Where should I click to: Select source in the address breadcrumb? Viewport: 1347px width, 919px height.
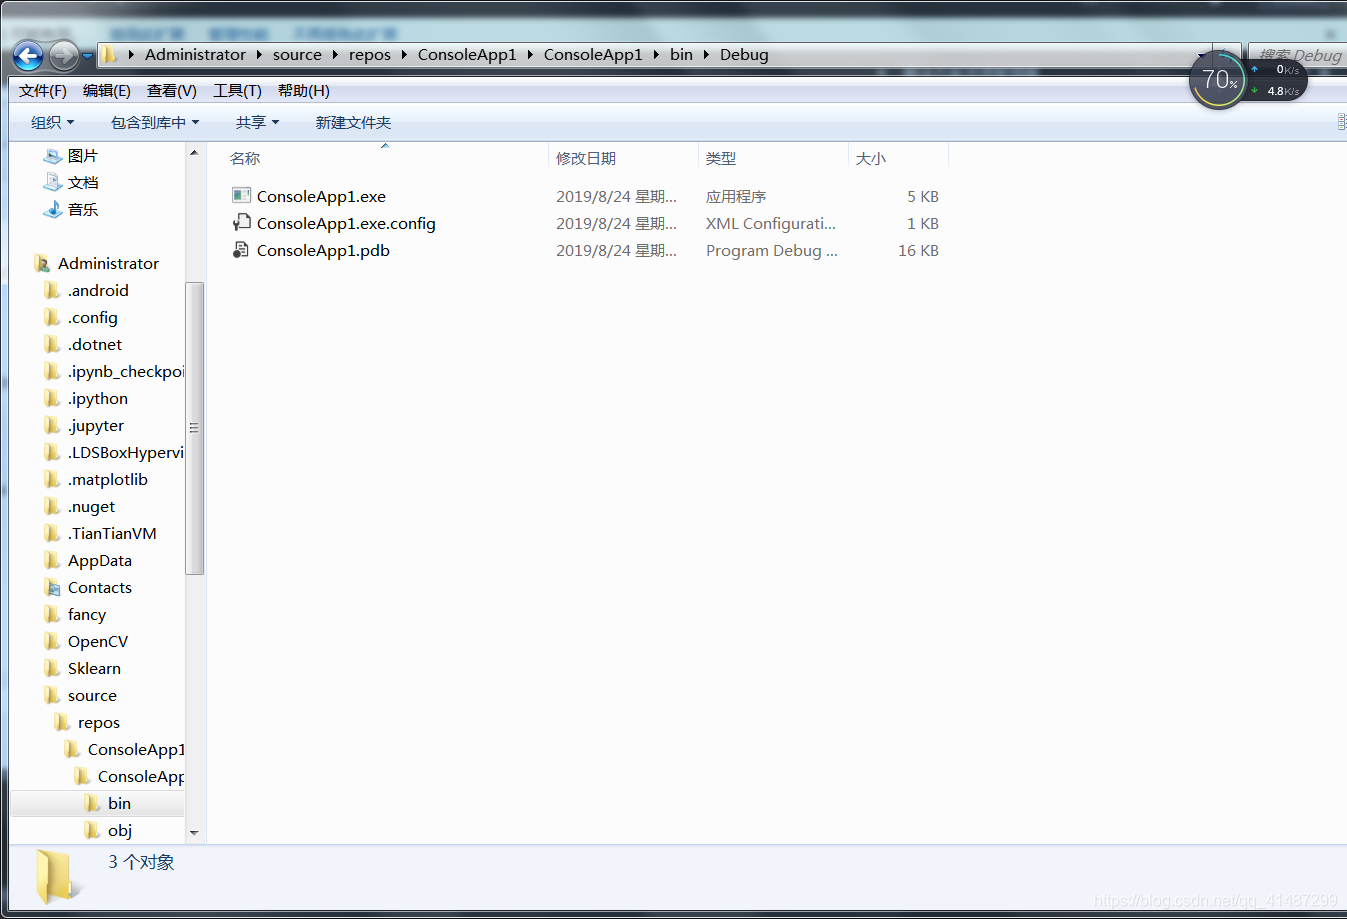[297, 55]
